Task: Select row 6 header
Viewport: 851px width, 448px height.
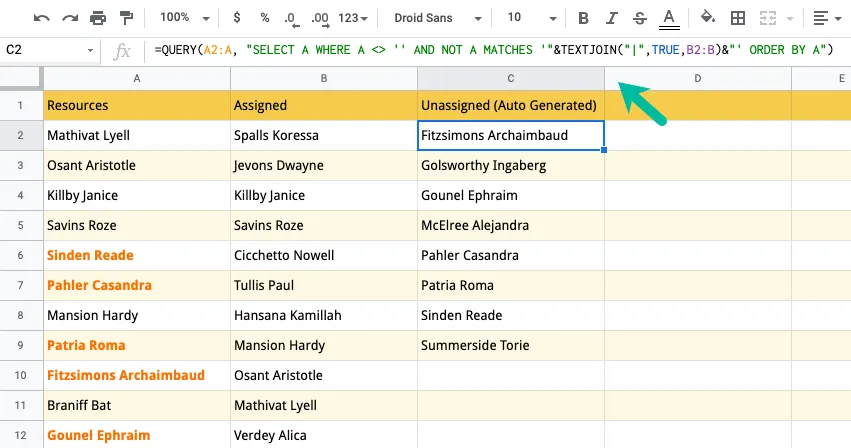Action: pos(21,255)
